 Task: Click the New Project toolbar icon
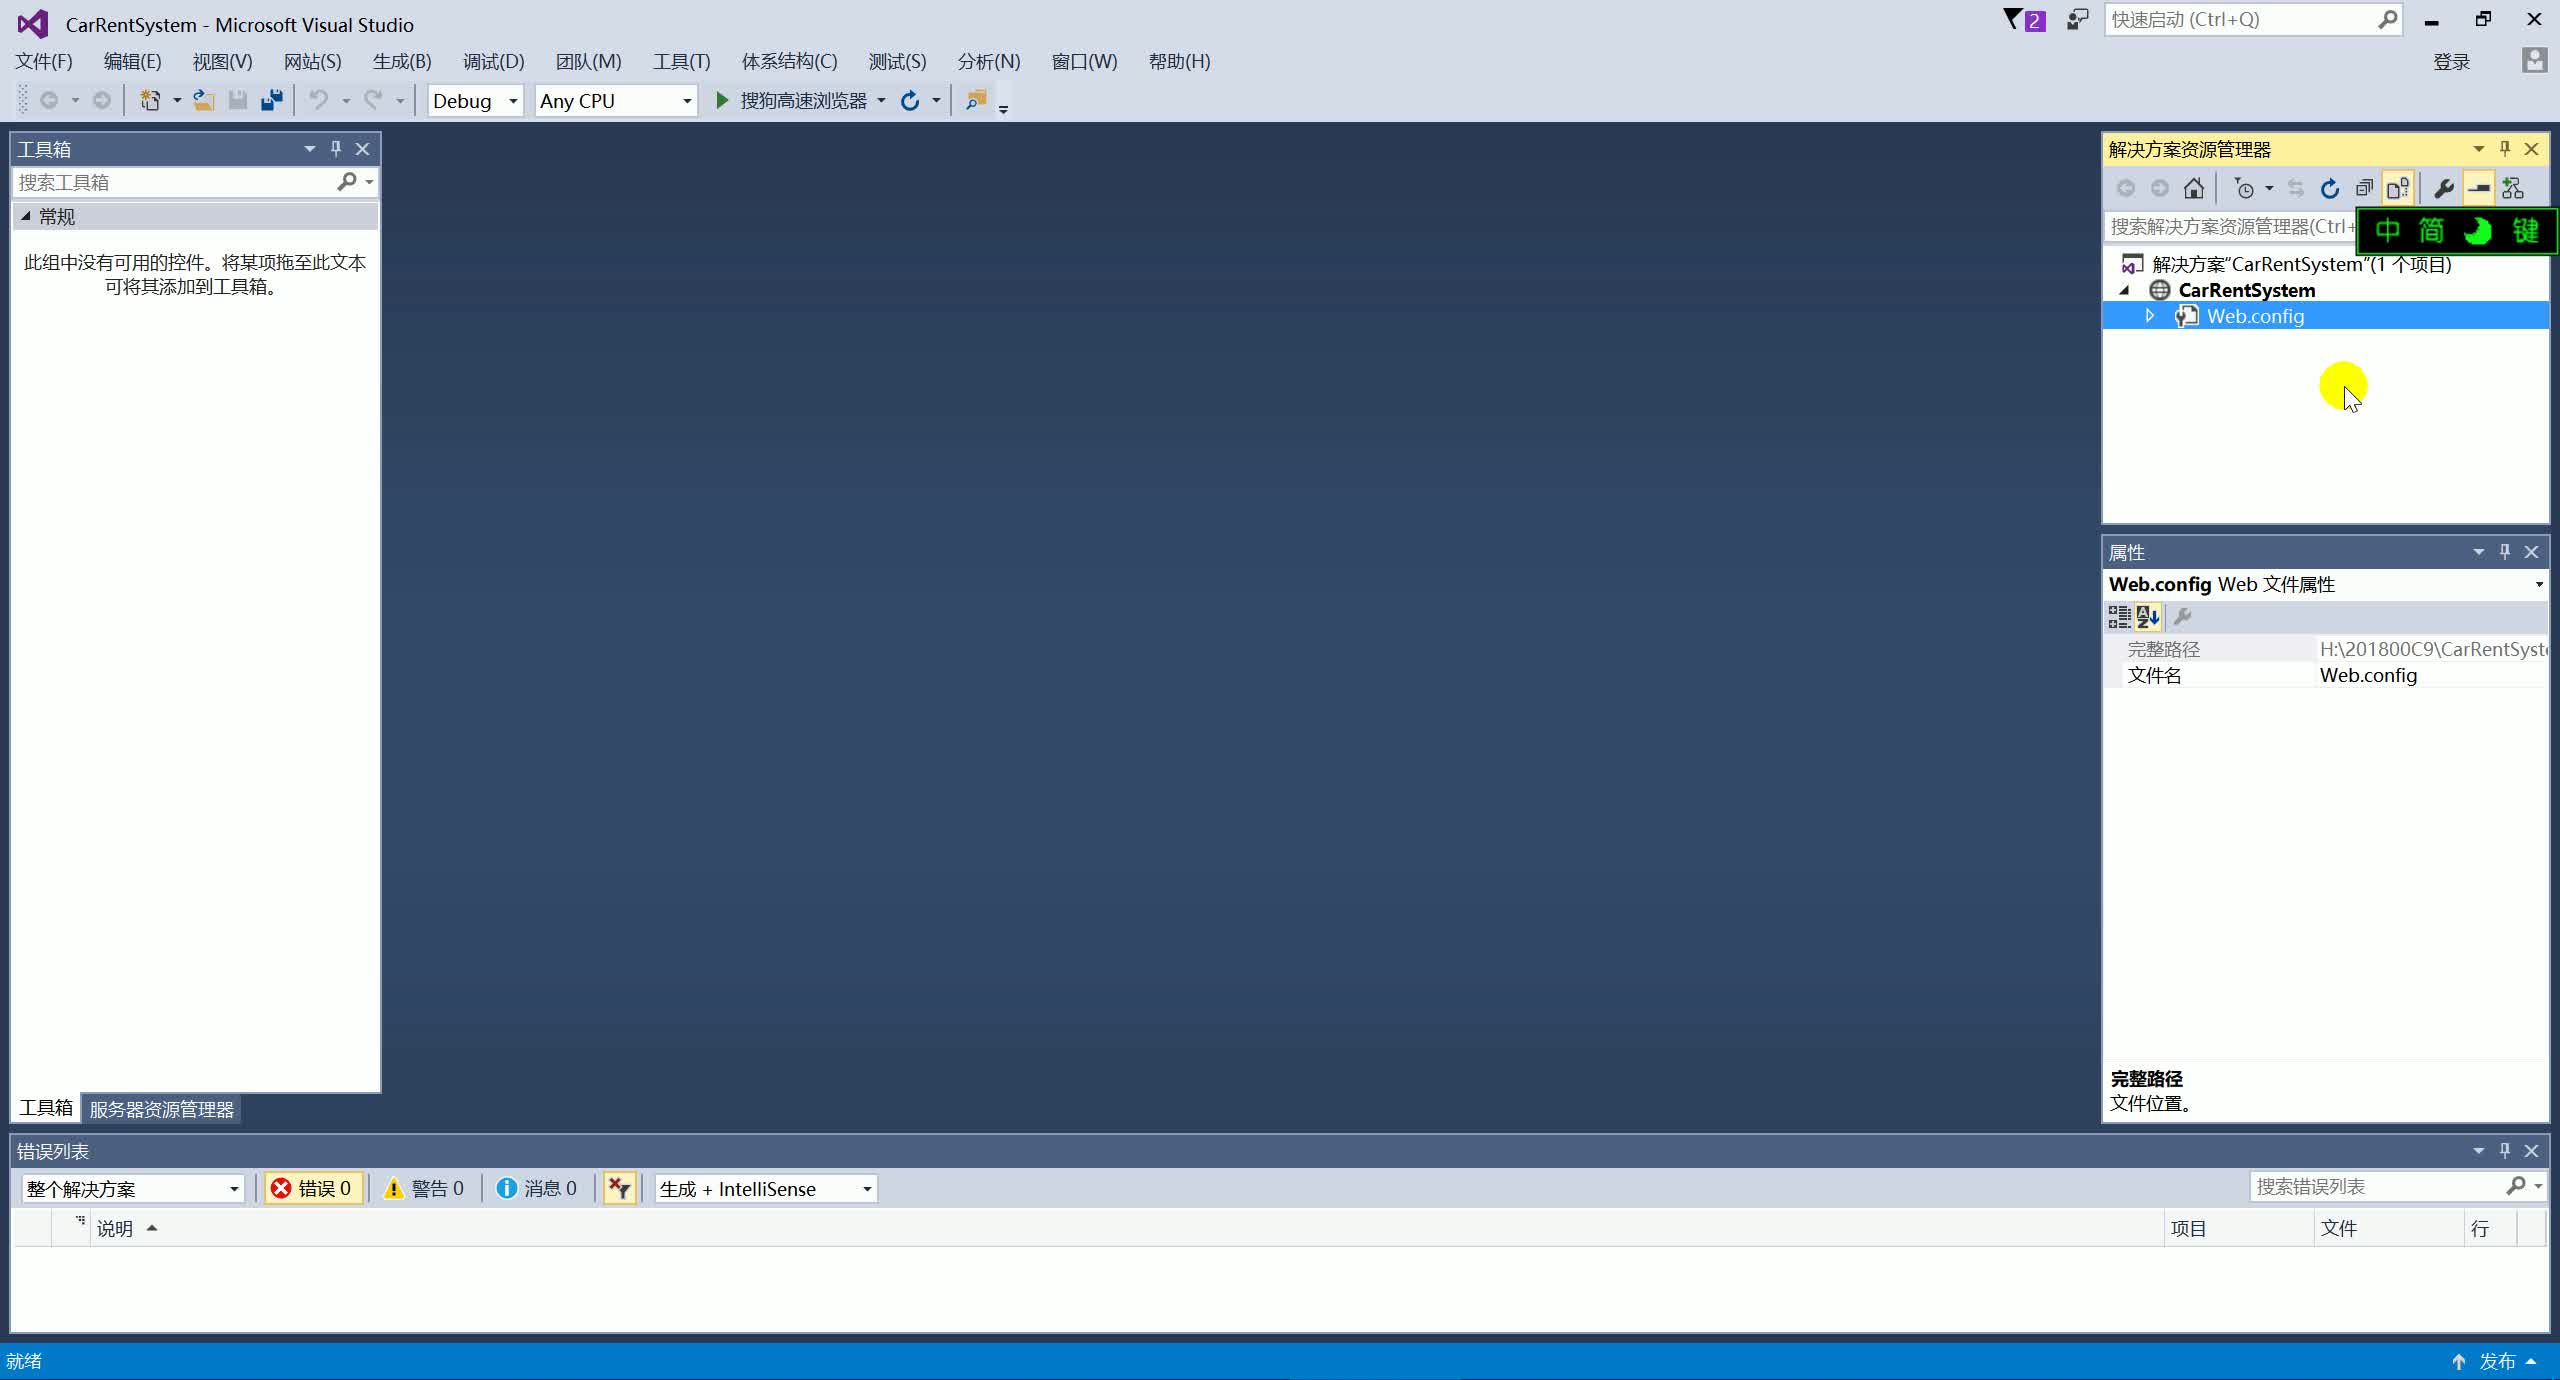tap(150, 100)
